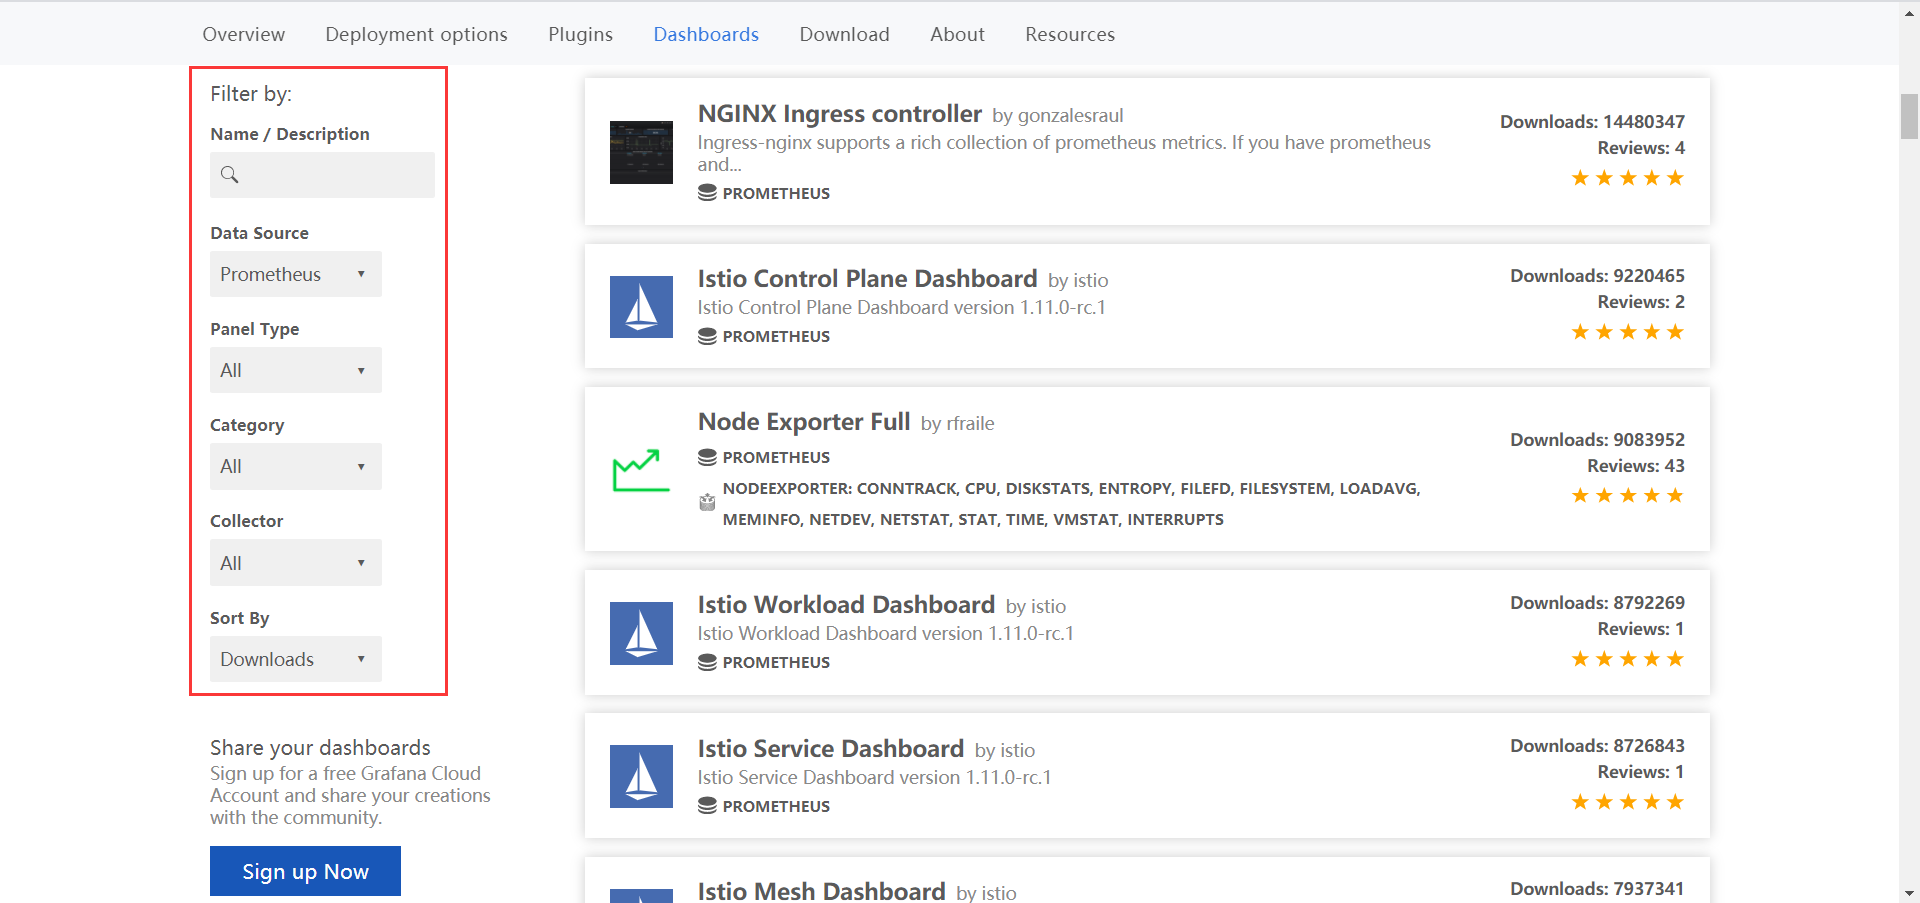Click the Istio Control Plane sailboat icon
The width and height of the screenshot is (1920, 903).
pos(641,307)
